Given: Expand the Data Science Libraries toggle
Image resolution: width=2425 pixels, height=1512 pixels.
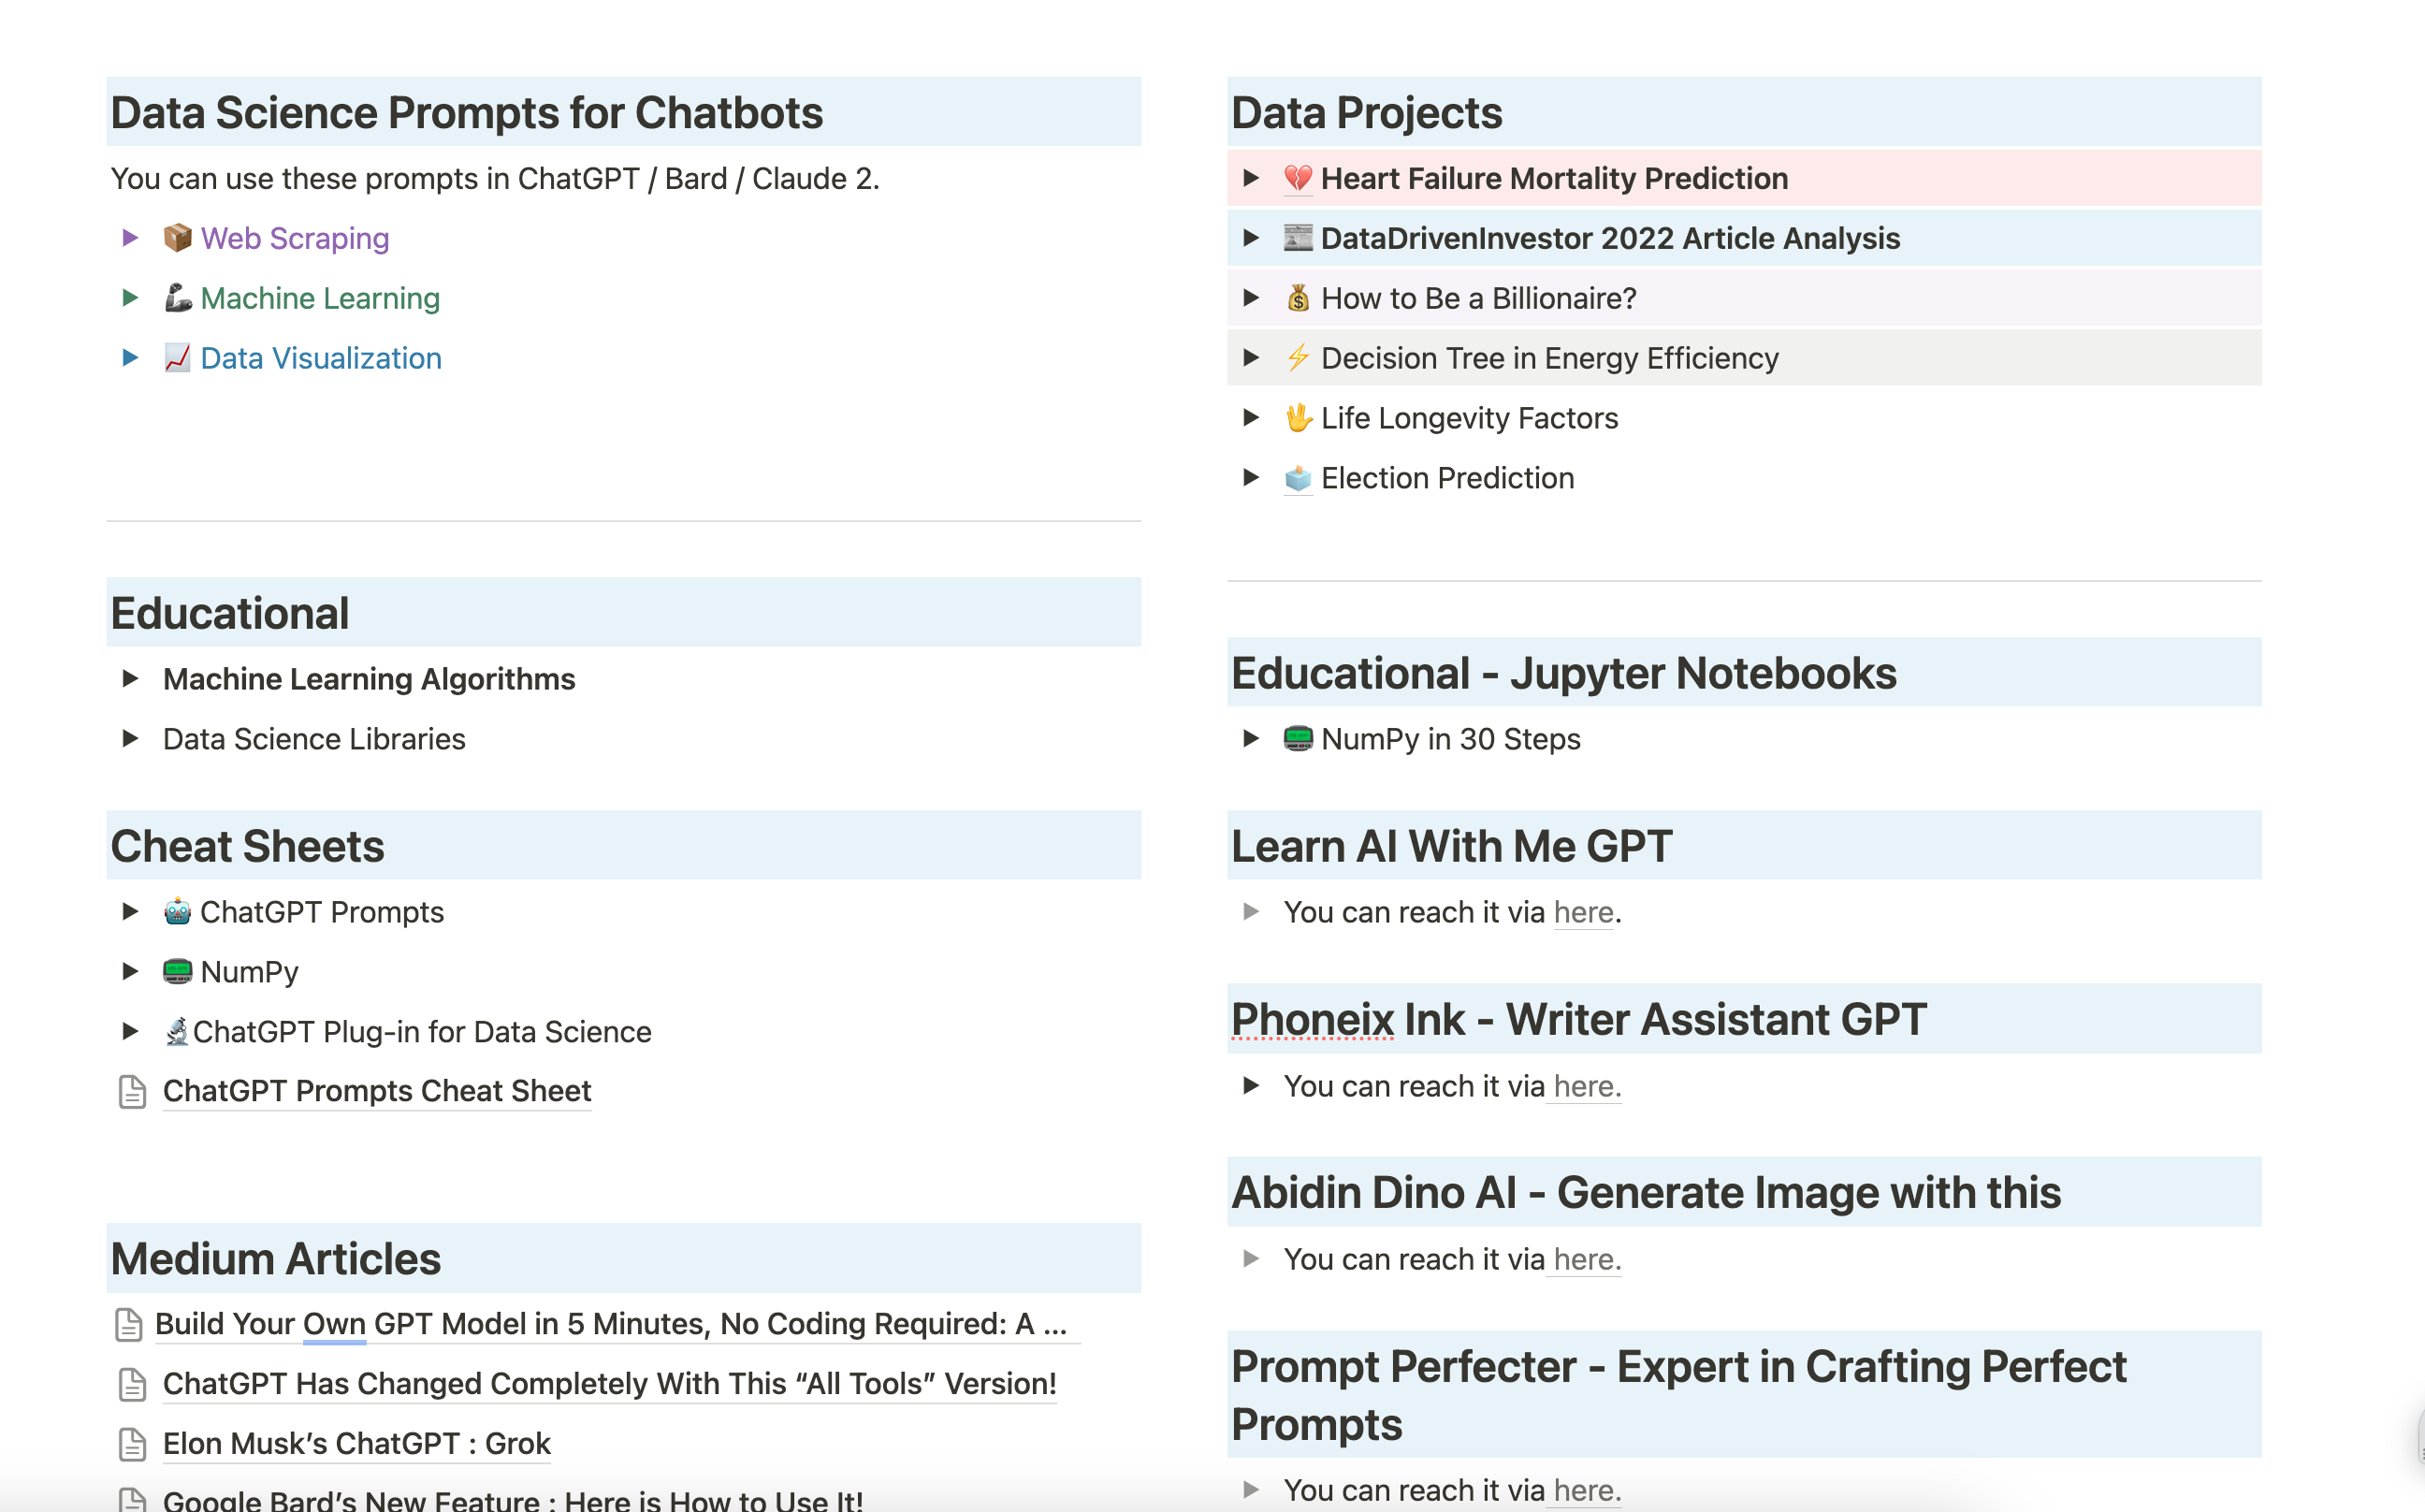Looking at the screenshot, I should pos(131,739).
